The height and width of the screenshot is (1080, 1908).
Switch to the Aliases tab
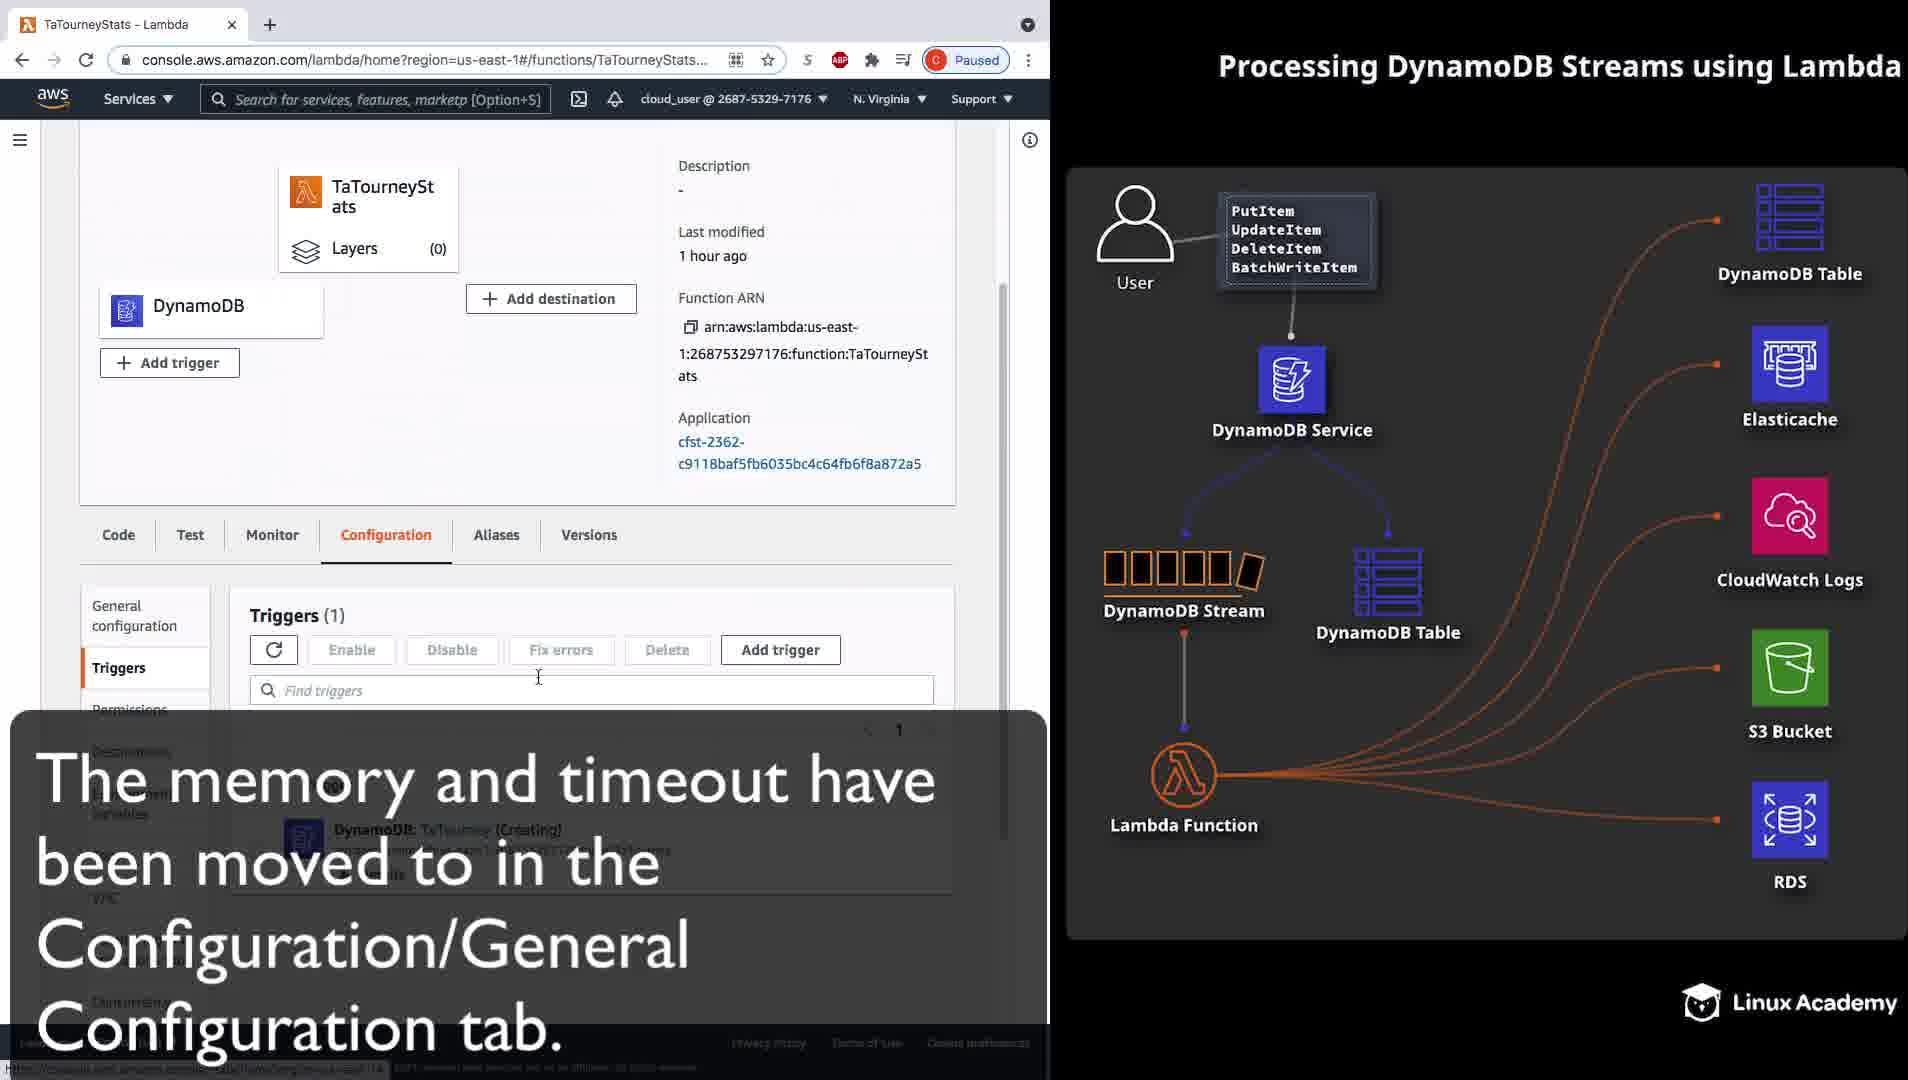click(x=496, y=535)
